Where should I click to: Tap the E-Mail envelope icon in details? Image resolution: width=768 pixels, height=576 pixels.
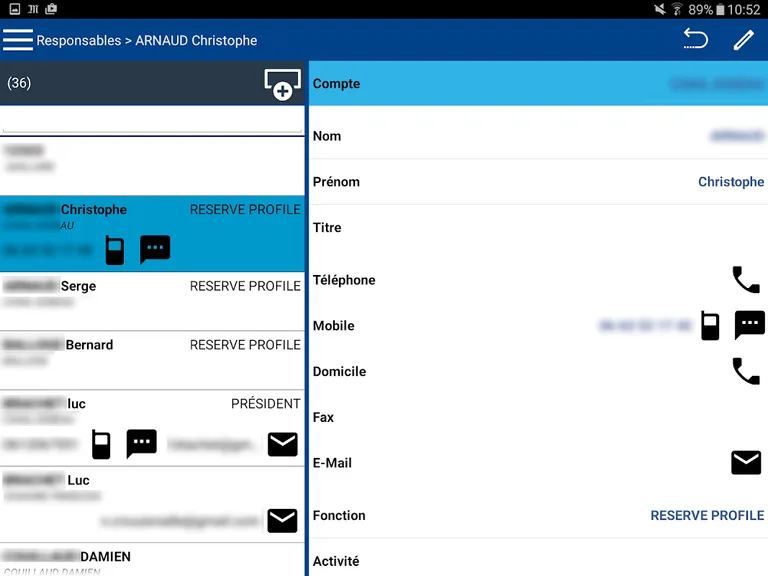tap(746, 463)
